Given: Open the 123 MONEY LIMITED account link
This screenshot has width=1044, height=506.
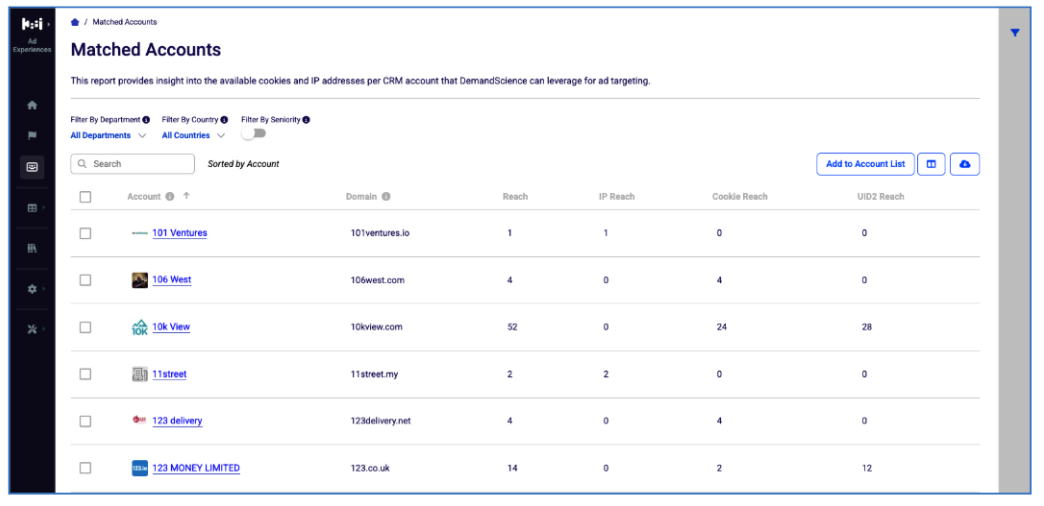Looking at the screenshot, I should pyautogui.click(x=196, y=468).
